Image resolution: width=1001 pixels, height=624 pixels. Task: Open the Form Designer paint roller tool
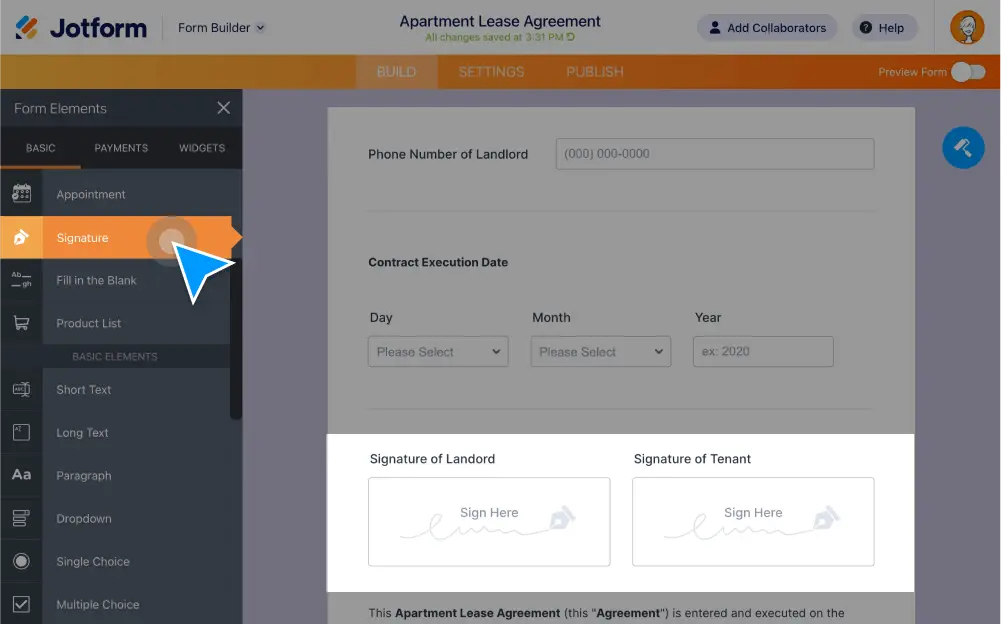tap(962, 147)
